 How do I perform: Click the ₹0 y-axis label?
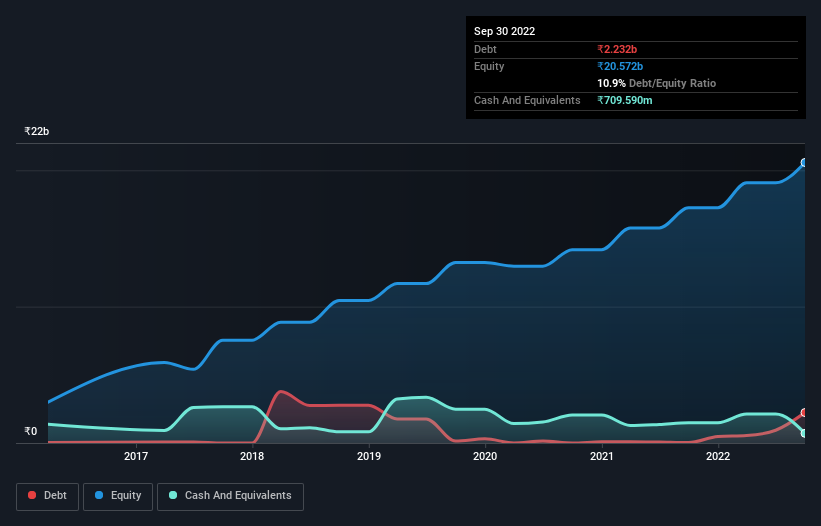pyautogui.click(x=31, y=431)
